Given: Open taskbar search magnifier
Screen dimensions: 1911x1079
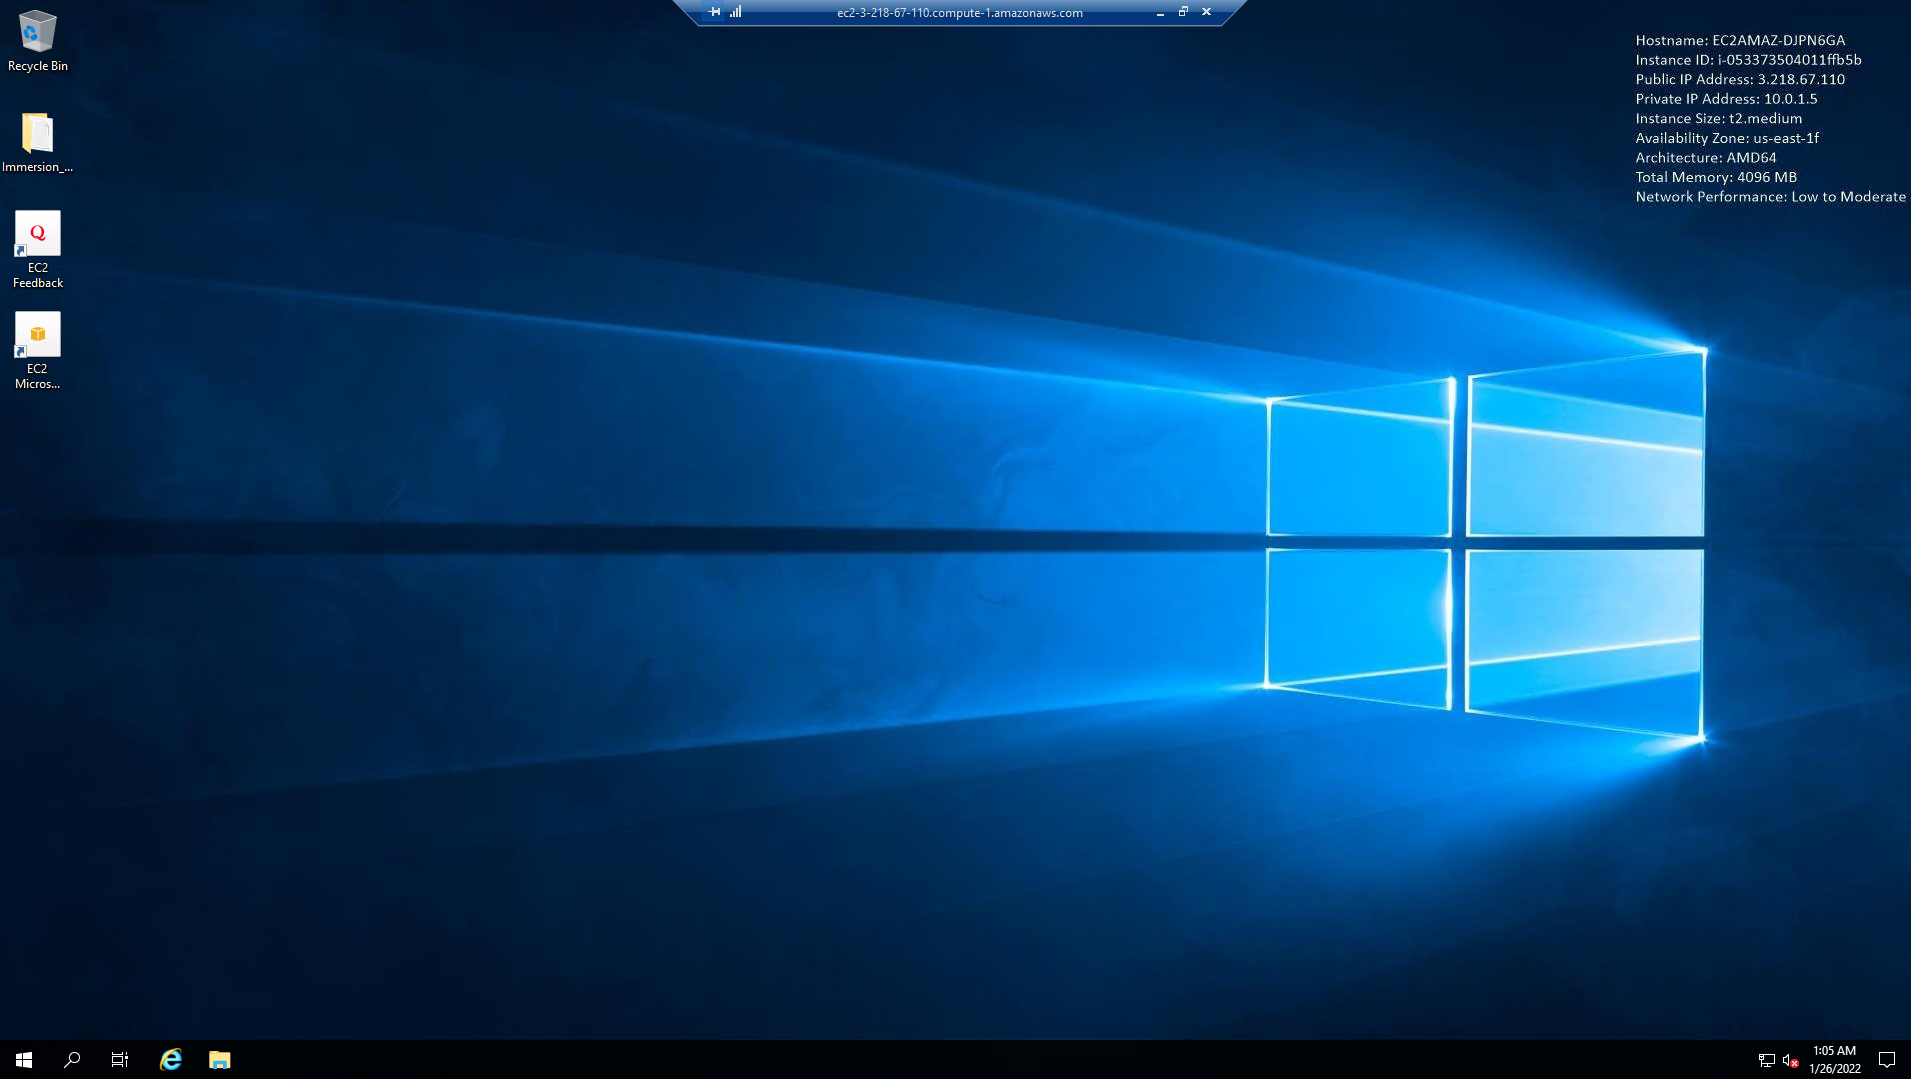Looking at the screenshot, I should tap(72, 1060).
